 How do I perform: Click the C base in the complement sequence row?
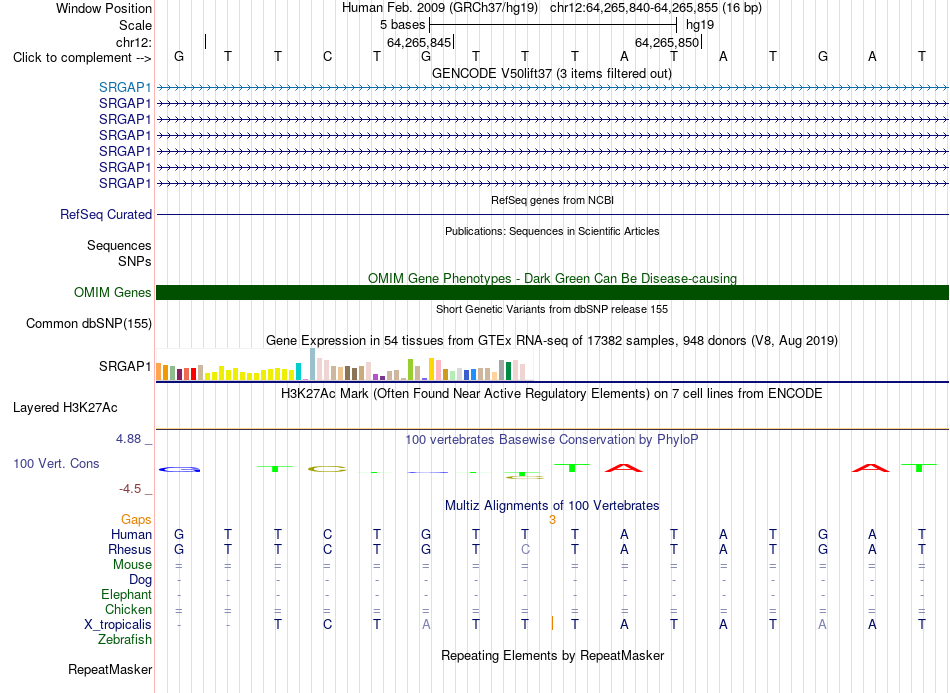click(x=327, y=56)
